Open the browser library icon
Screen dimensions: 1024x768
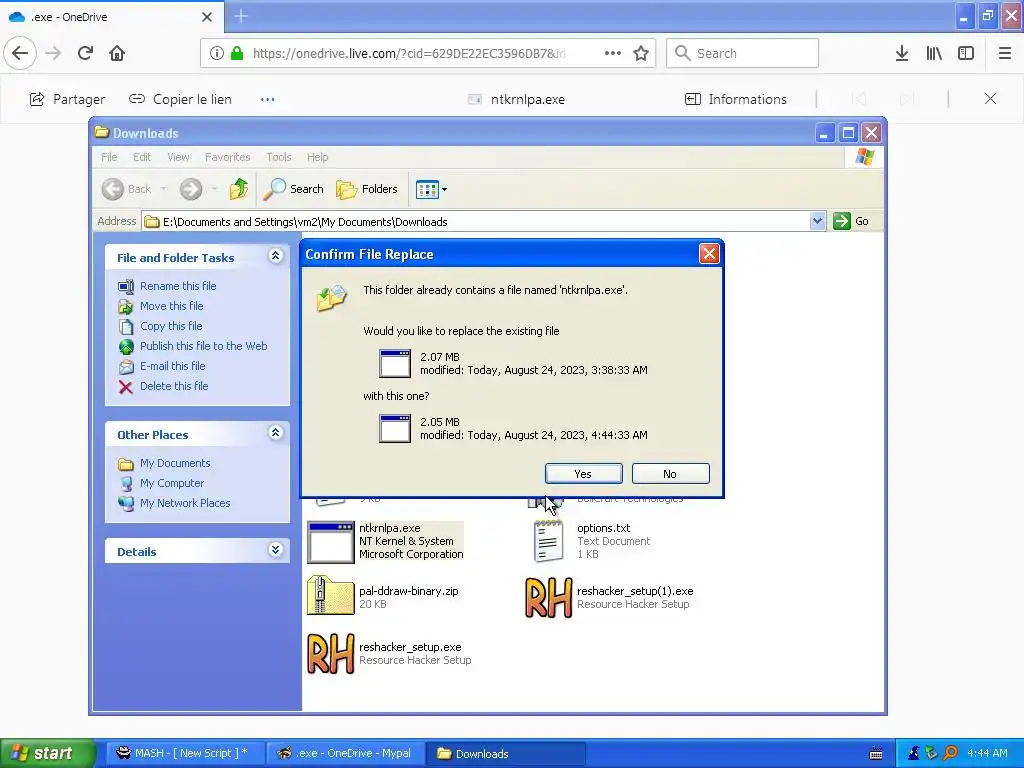(934, 53)
